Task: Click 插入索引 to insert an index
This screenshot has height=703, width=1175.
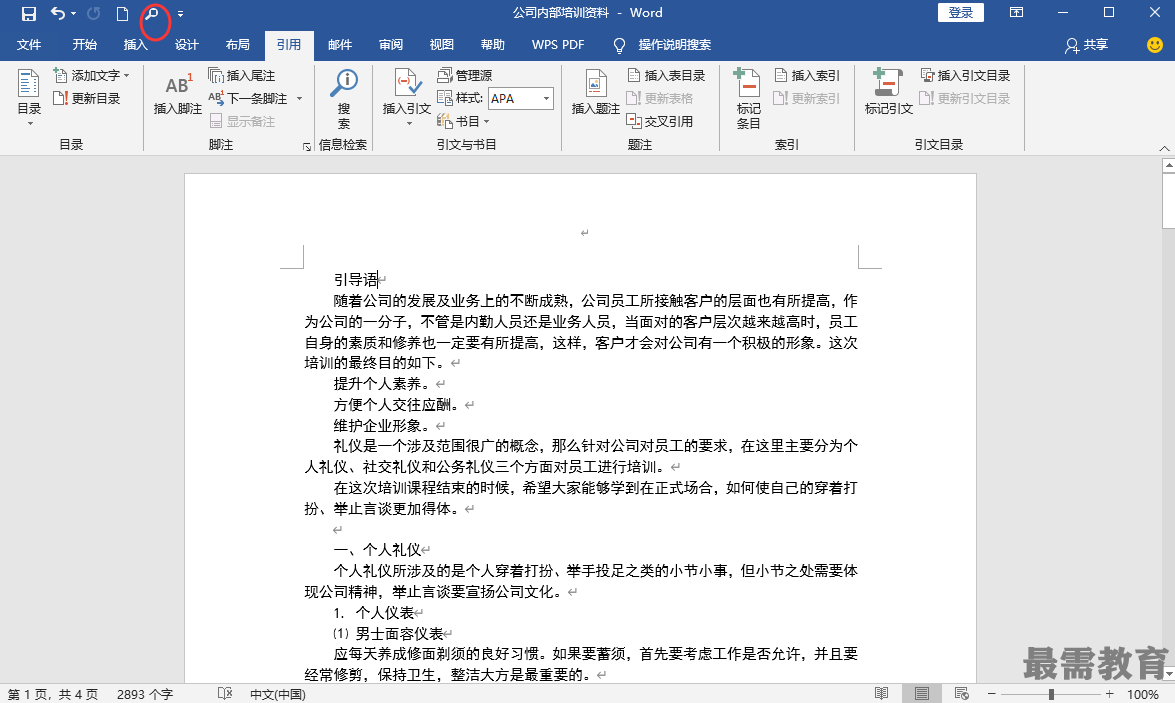Action: point(807,76)
